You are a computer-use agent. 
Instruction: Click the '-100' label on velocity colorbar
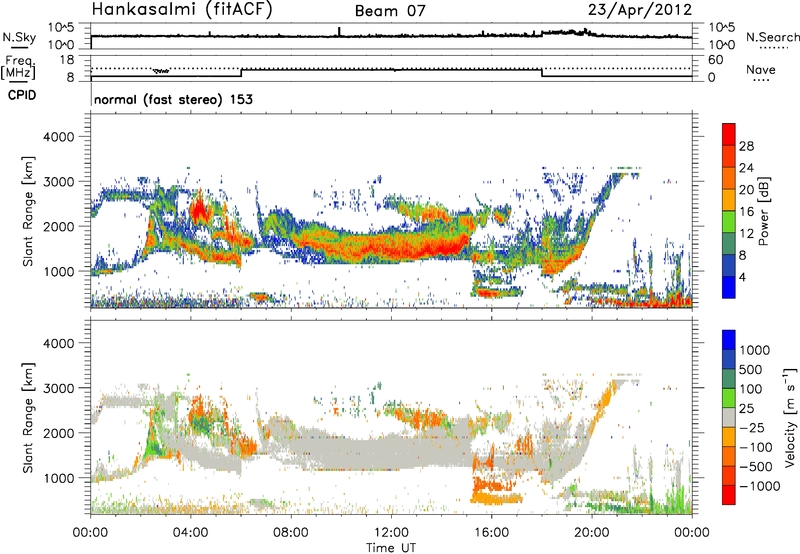pos(756,447)
